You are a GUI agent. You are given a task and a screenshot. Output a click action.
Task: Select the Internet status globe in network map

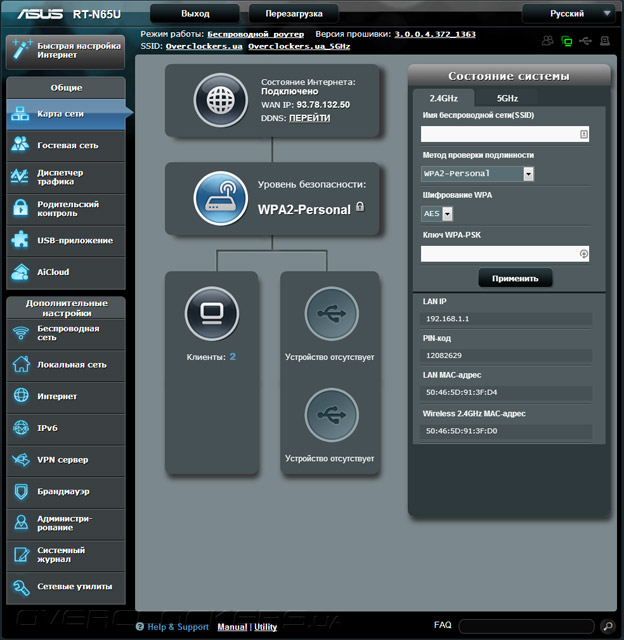click(x=220, y=100)
